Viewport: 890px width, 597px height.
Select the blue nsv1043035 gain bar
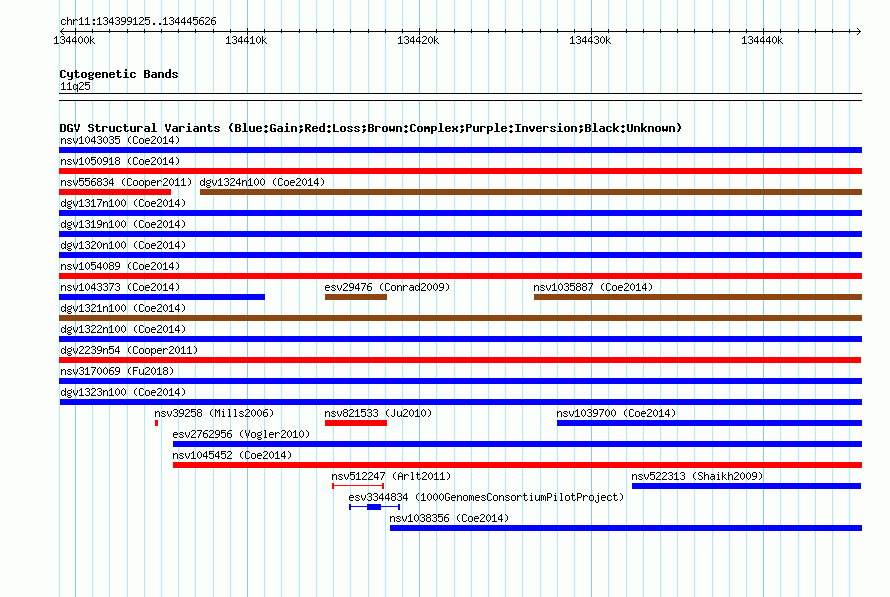pos(460,150)
